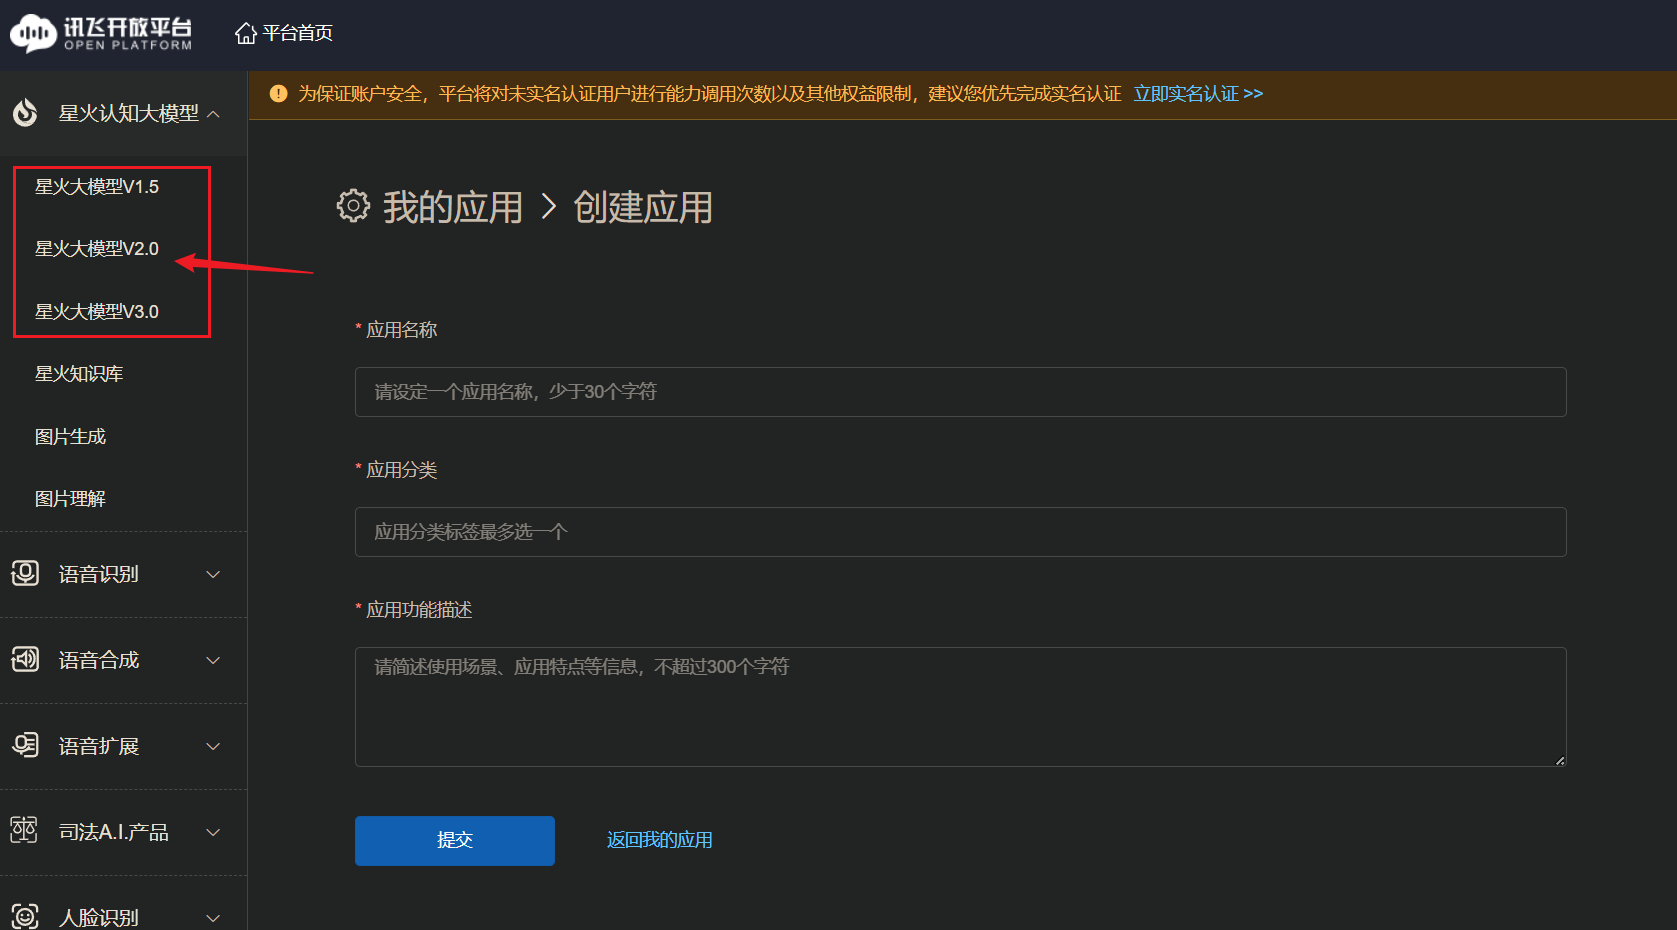This screenshot has width=1677, height=930.
Task: Expand the 人脸识别 section chevron
Action: (213, 918)
